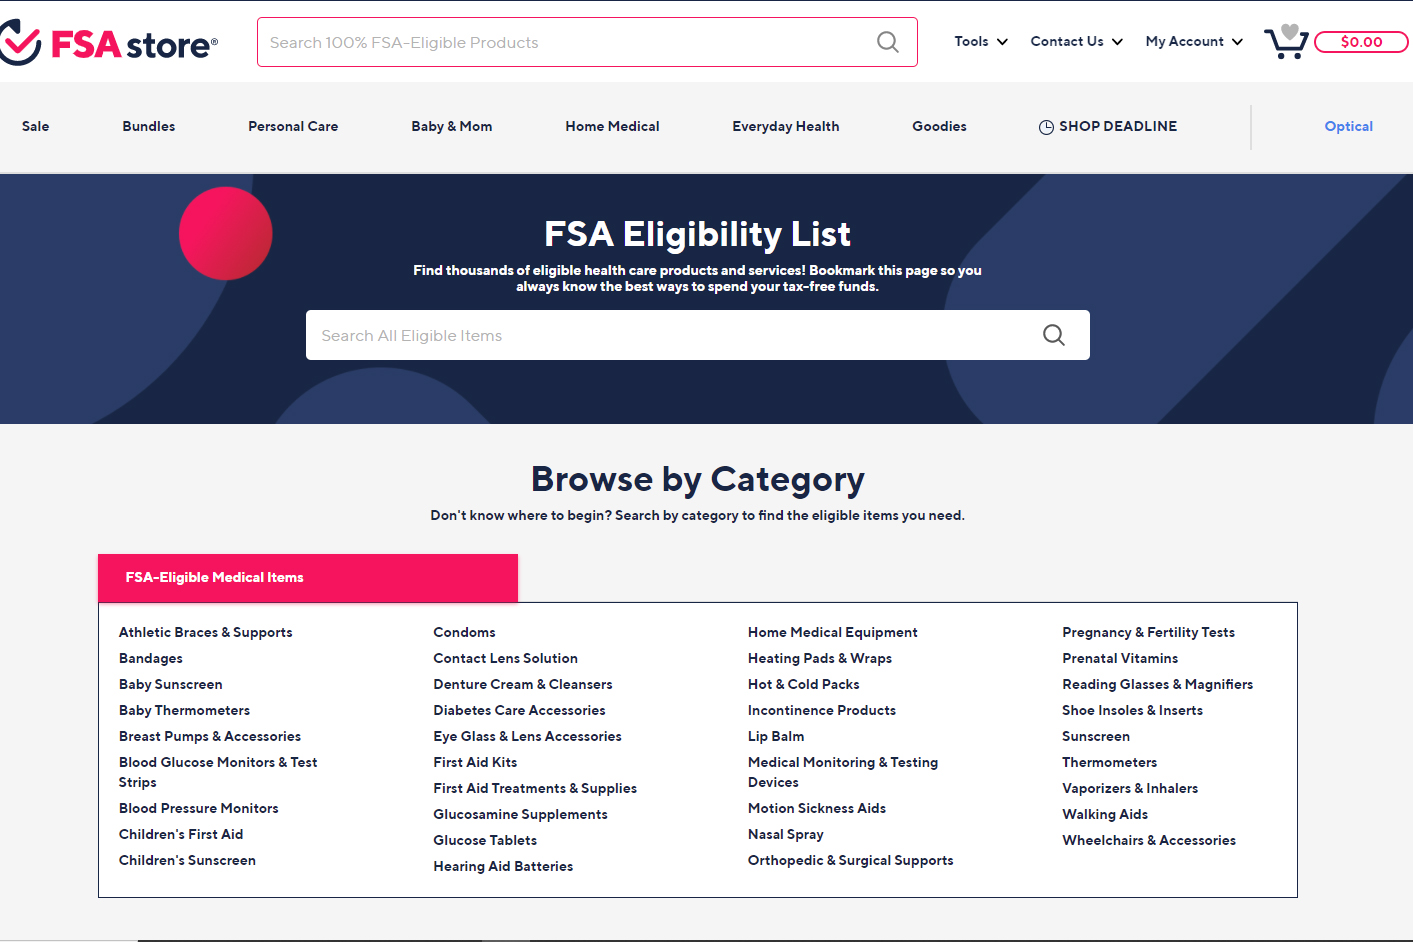1413x942 pixels.
Task: Go to the Home Medical menu
Action: [612, 127]
